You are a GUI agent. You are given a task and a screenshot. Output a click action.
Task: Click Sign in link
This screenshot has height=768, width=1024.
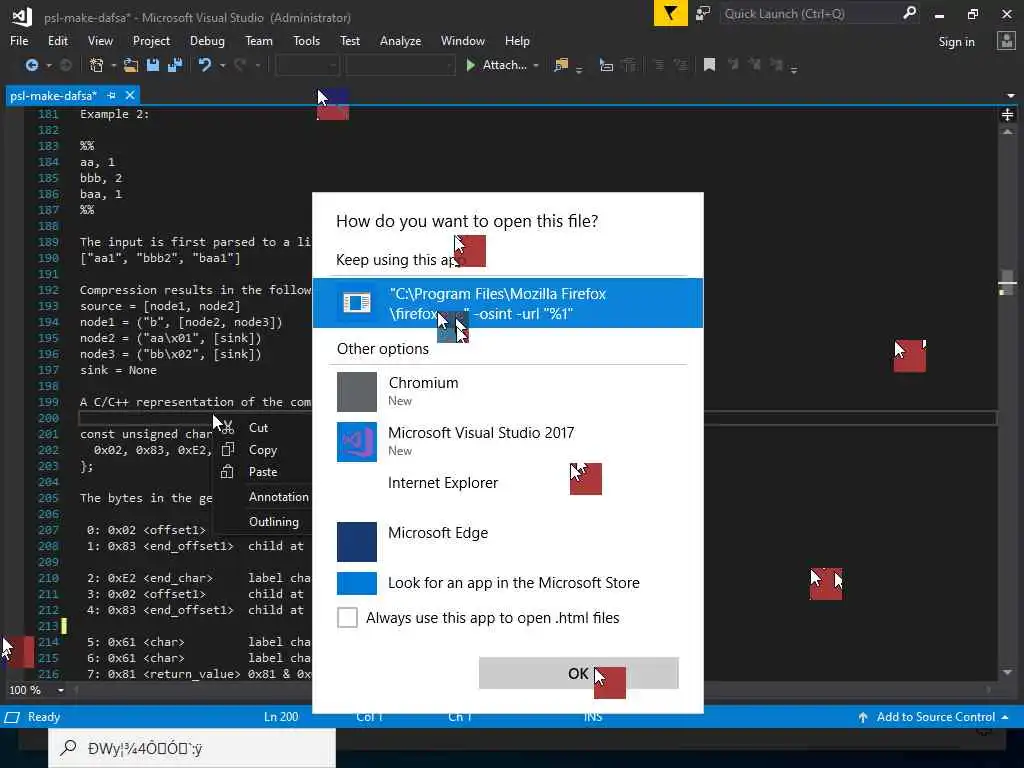(x=956, y=42)
